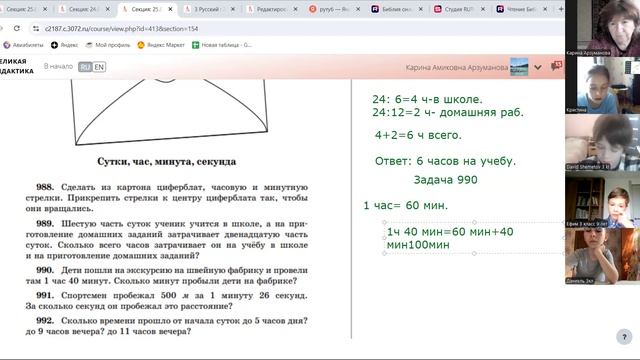Open the Новая таблица bookmark
640x360 pixels.
222,45
